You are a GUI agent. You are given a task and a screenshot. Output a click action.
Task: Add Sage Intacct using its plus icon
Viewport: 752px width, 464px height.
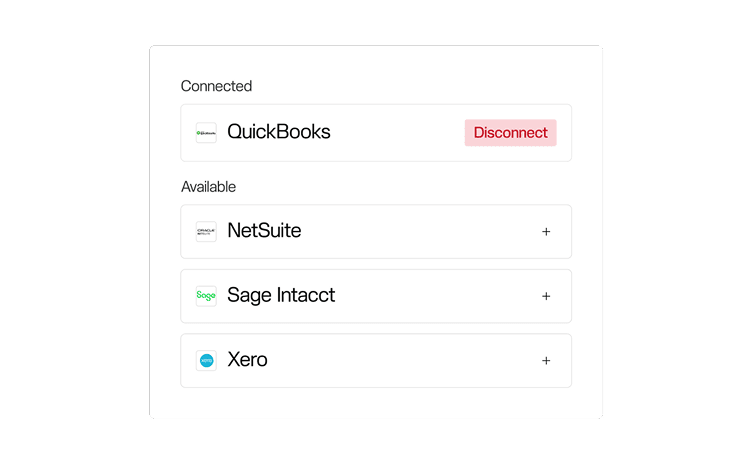click(x=546, y=296)
